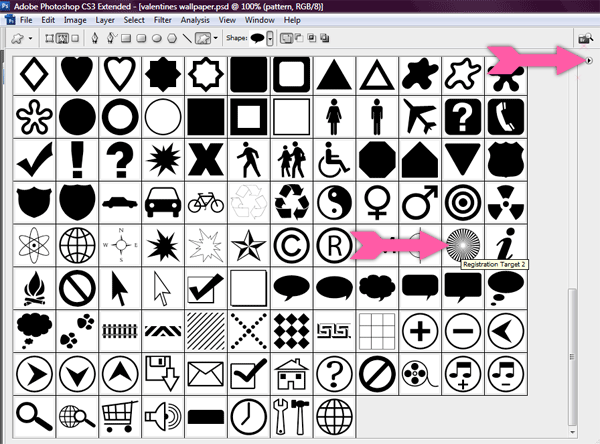This screenshot has height=444, width=600.
Task: Open the Edit menu
Action: pyautogui.click(x=48, y=20)
